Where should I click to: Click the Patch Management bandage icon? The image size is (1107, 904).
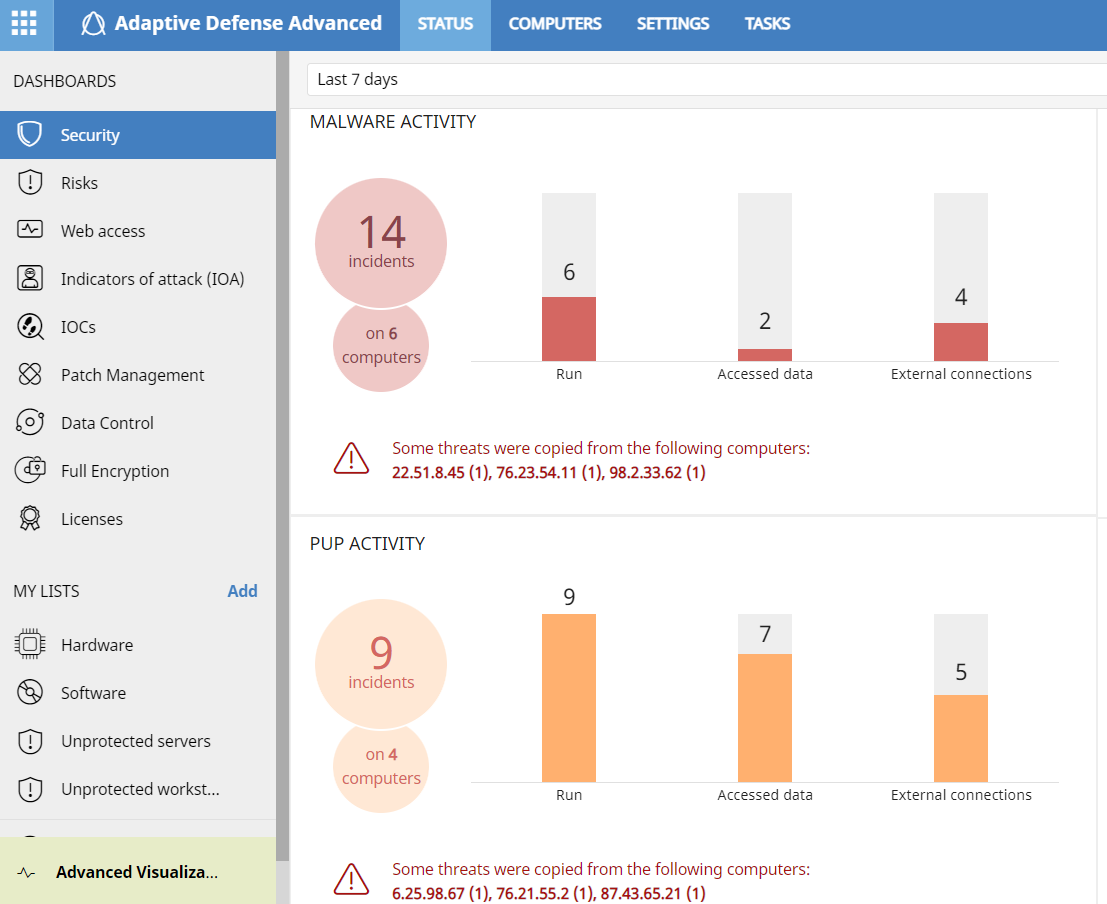pyautogui.click(x=30, y=374)
